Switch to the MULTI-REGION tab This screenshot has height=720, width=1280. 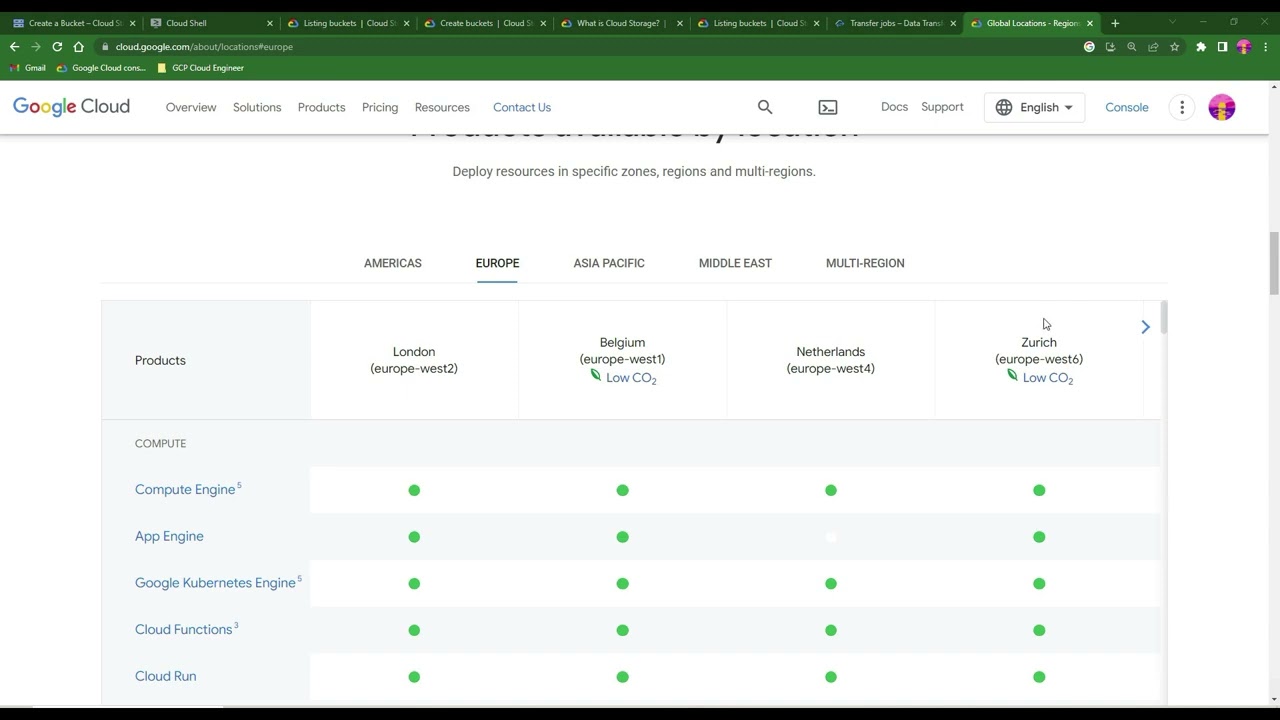[865, 263]
